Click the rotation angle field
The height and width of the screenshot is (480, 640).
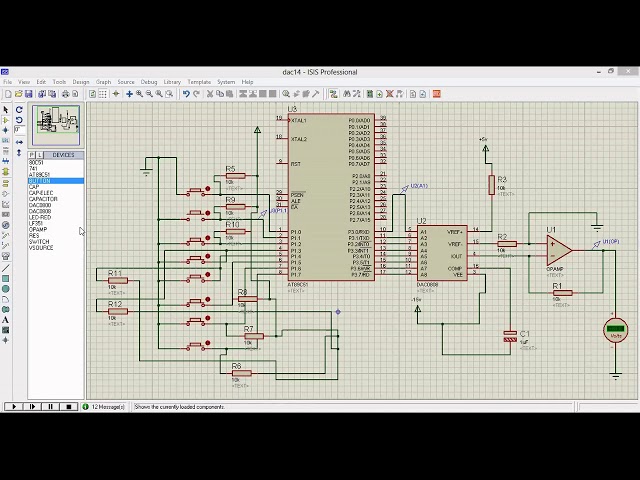tap(19, 130)
